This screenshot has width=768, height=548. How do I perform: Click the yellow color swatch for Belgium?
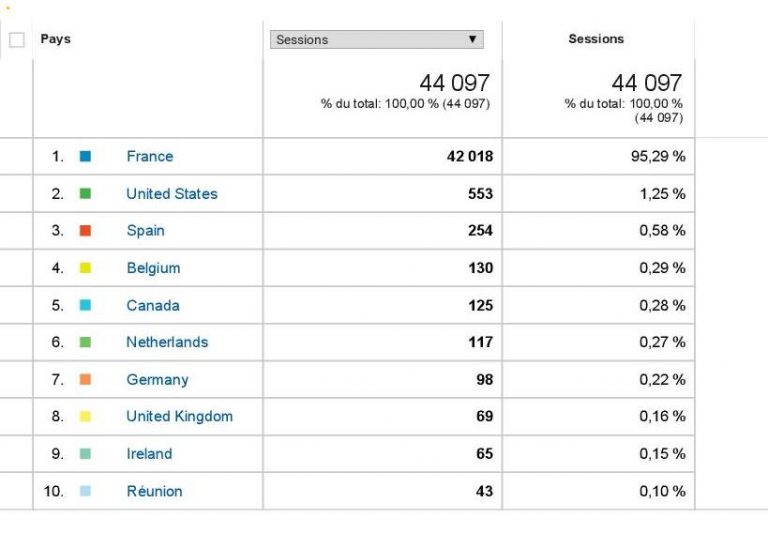(x=85, y=268)
